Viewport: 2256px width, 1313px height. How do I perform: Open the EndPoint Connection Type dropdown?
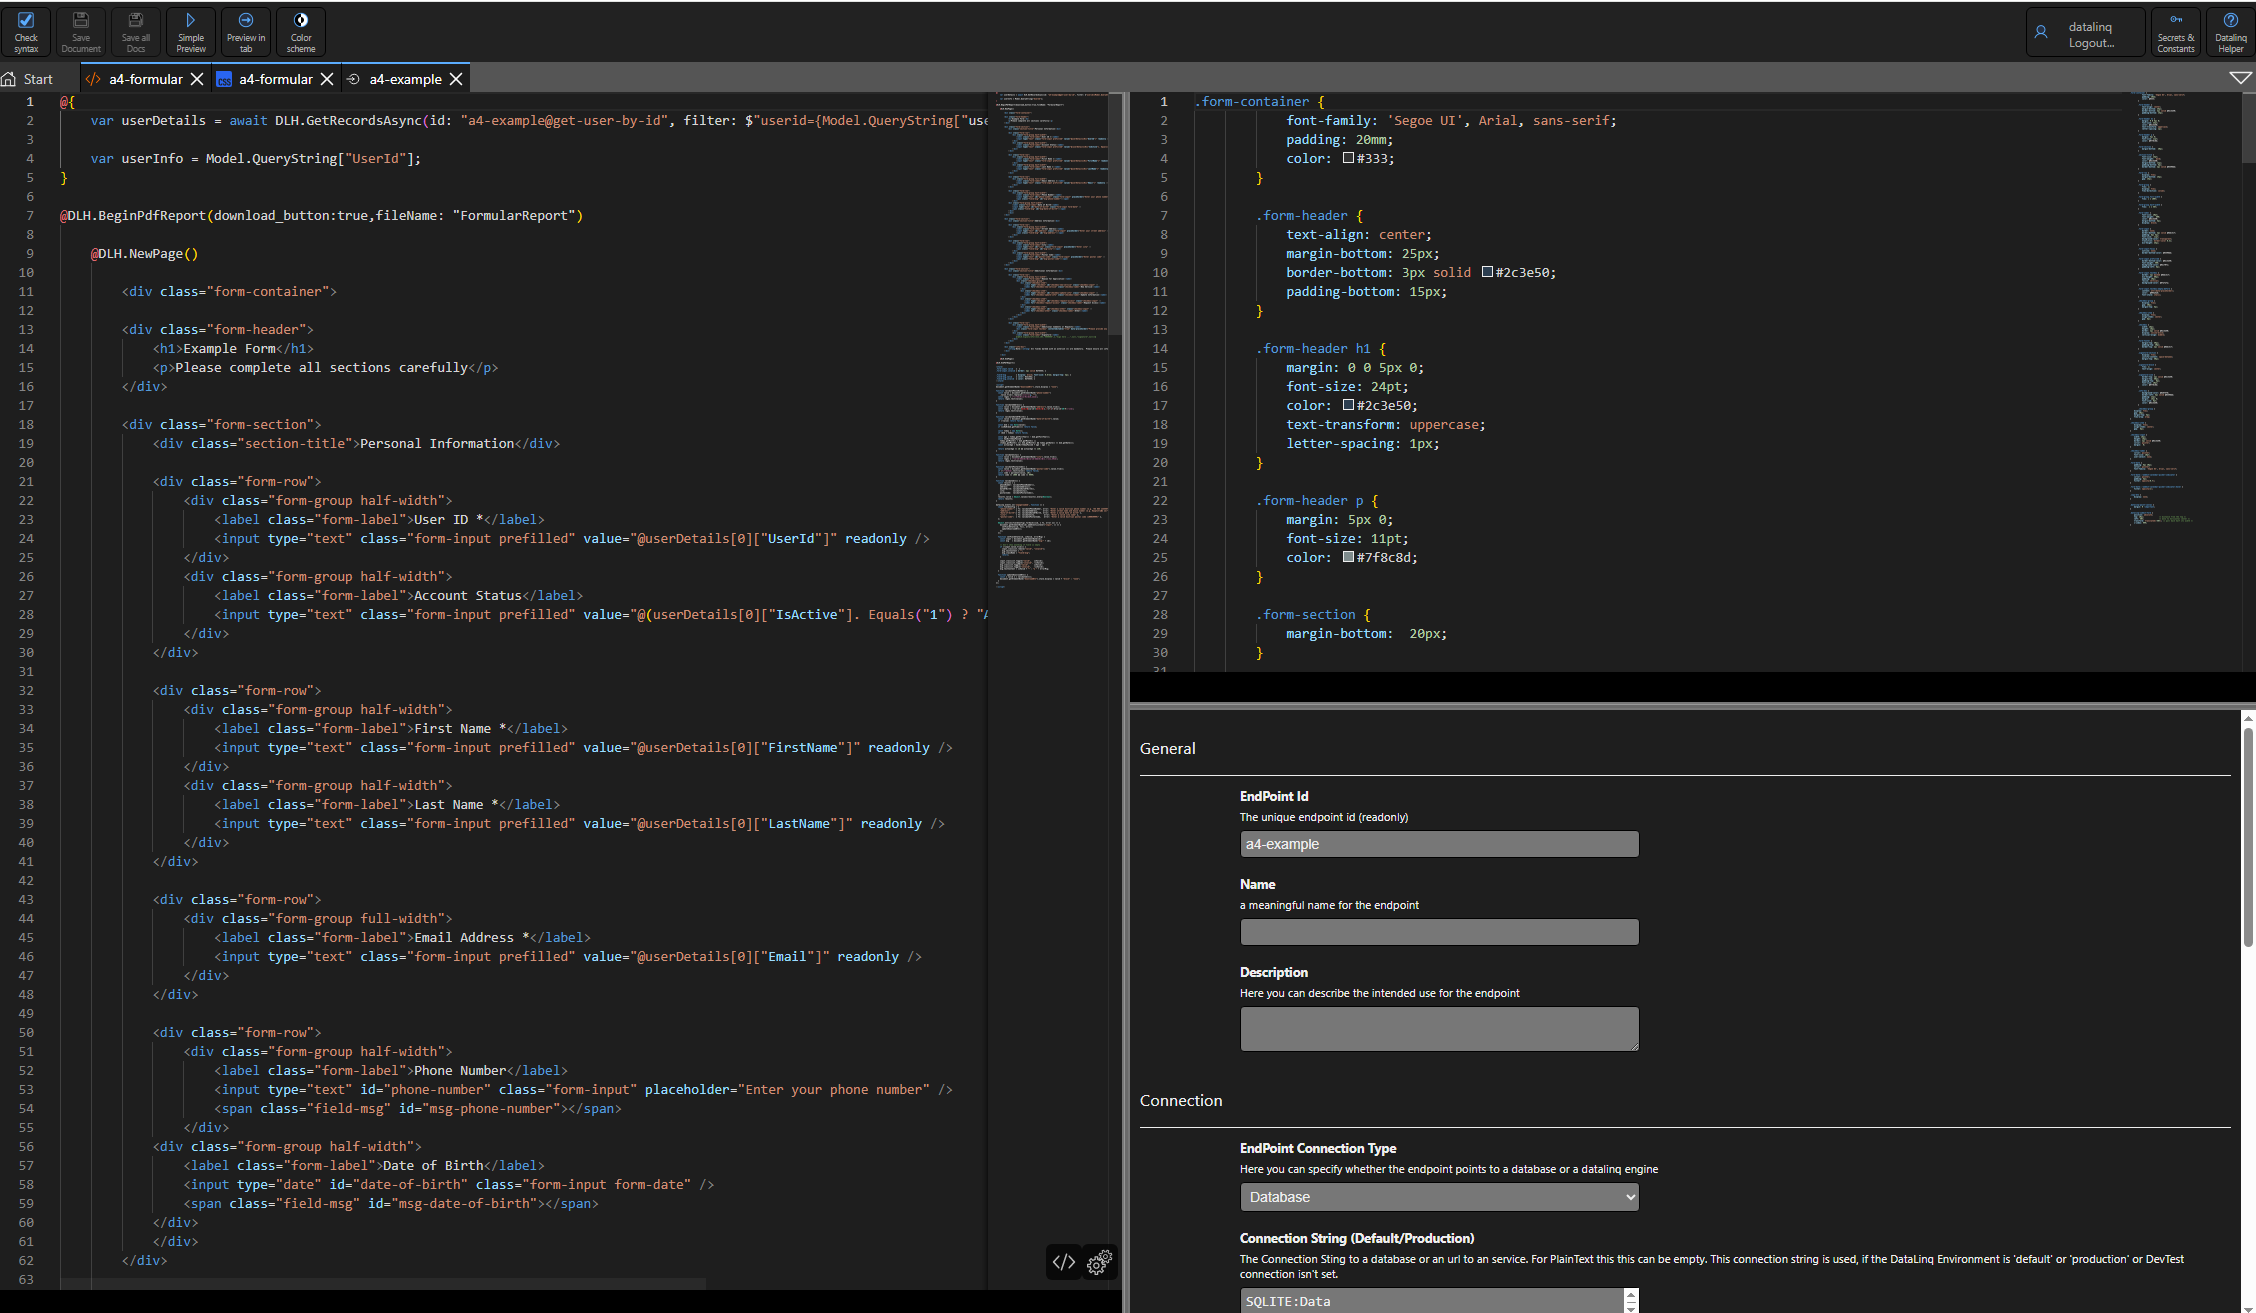pyautogui.click(x=1439, y=1197)
